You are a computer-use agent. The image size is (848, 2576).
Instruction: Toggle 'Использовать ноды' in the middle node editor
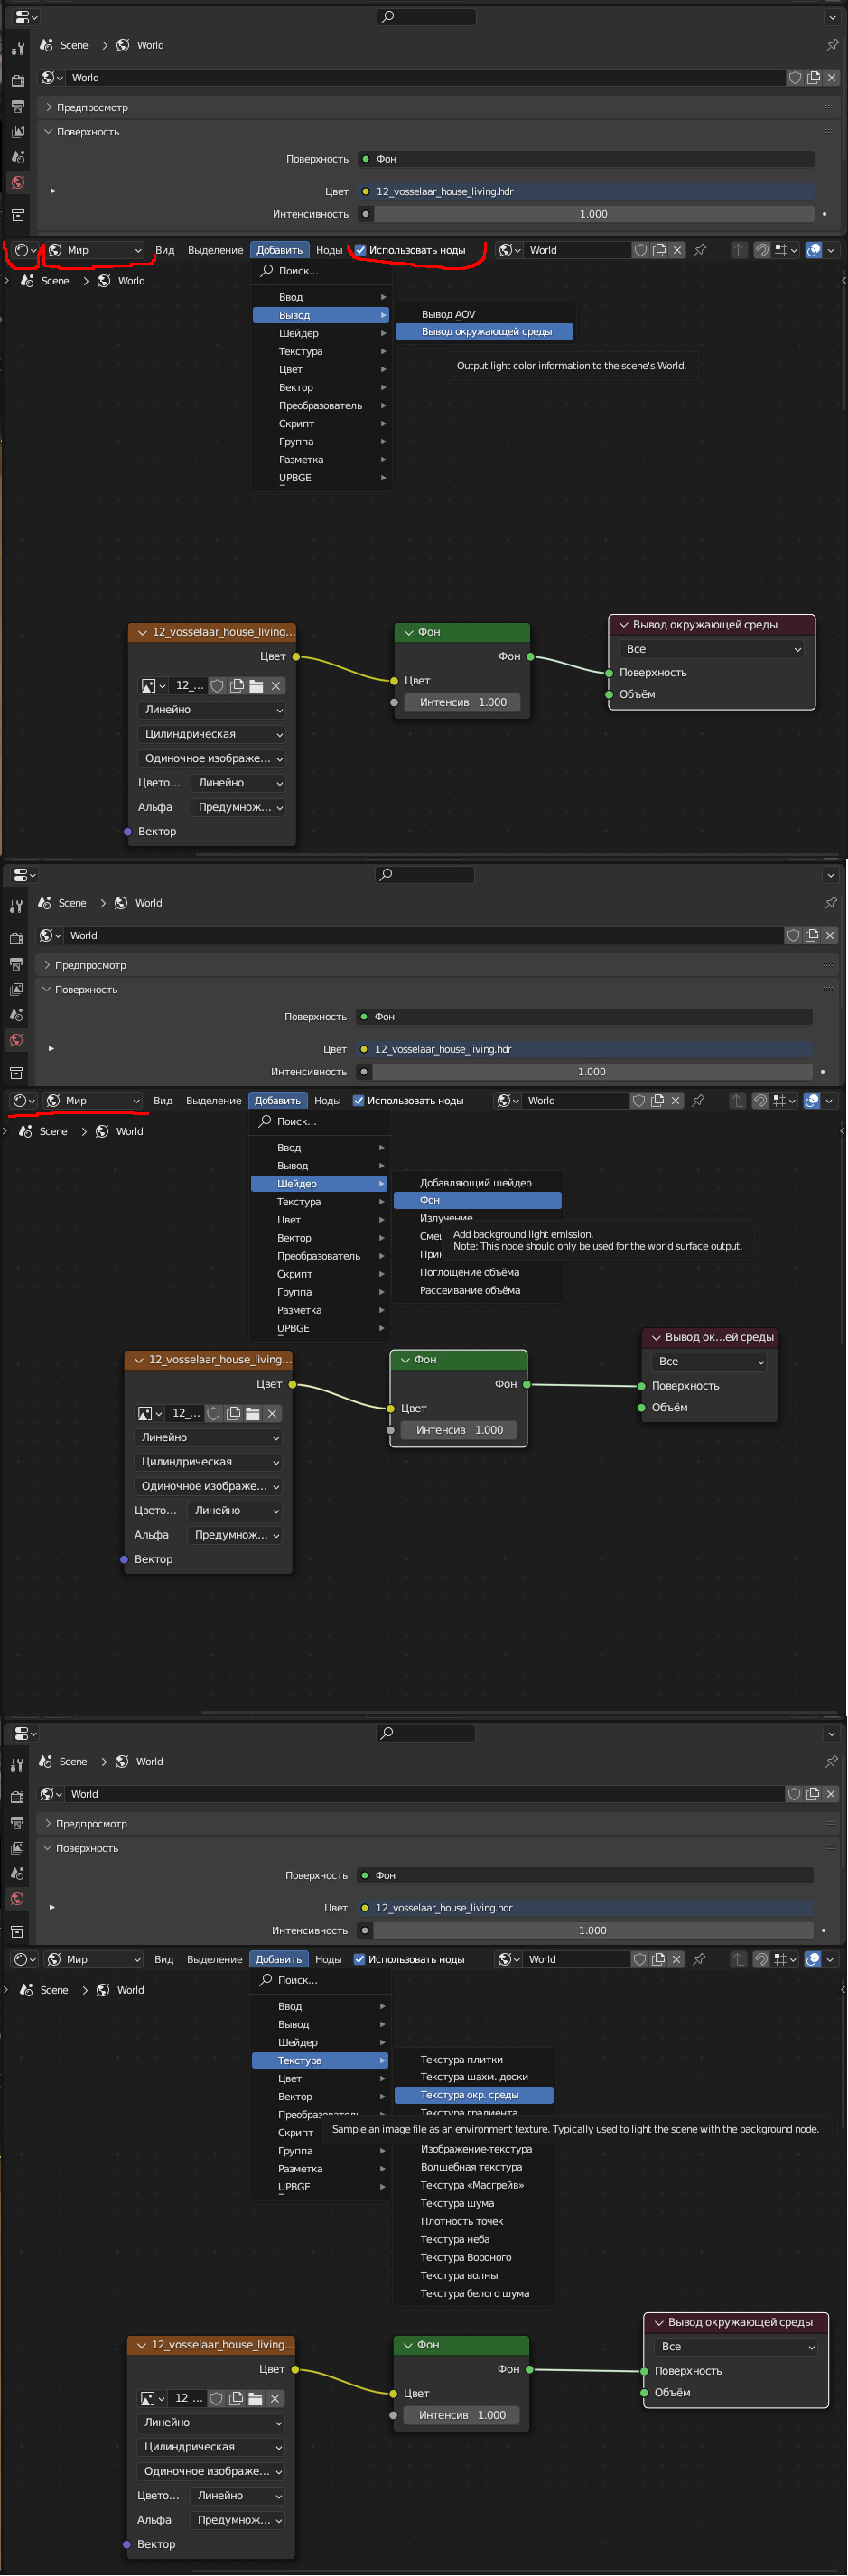click(359, 1100)
